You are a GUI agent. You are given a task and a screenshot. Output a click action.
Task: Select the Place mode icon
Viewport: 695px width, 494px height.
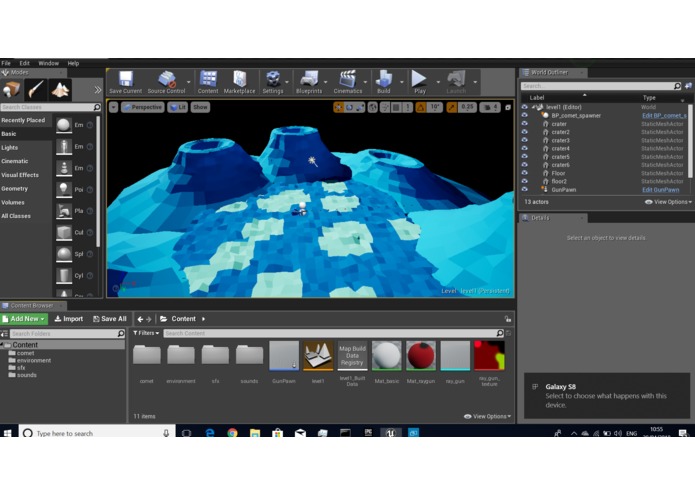12,89
